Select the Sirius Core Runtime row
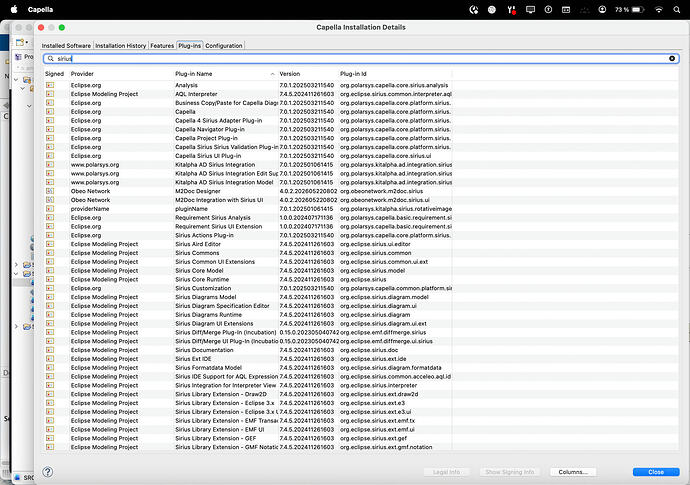Viewport: 690px width, 485px height. [361, 279]
